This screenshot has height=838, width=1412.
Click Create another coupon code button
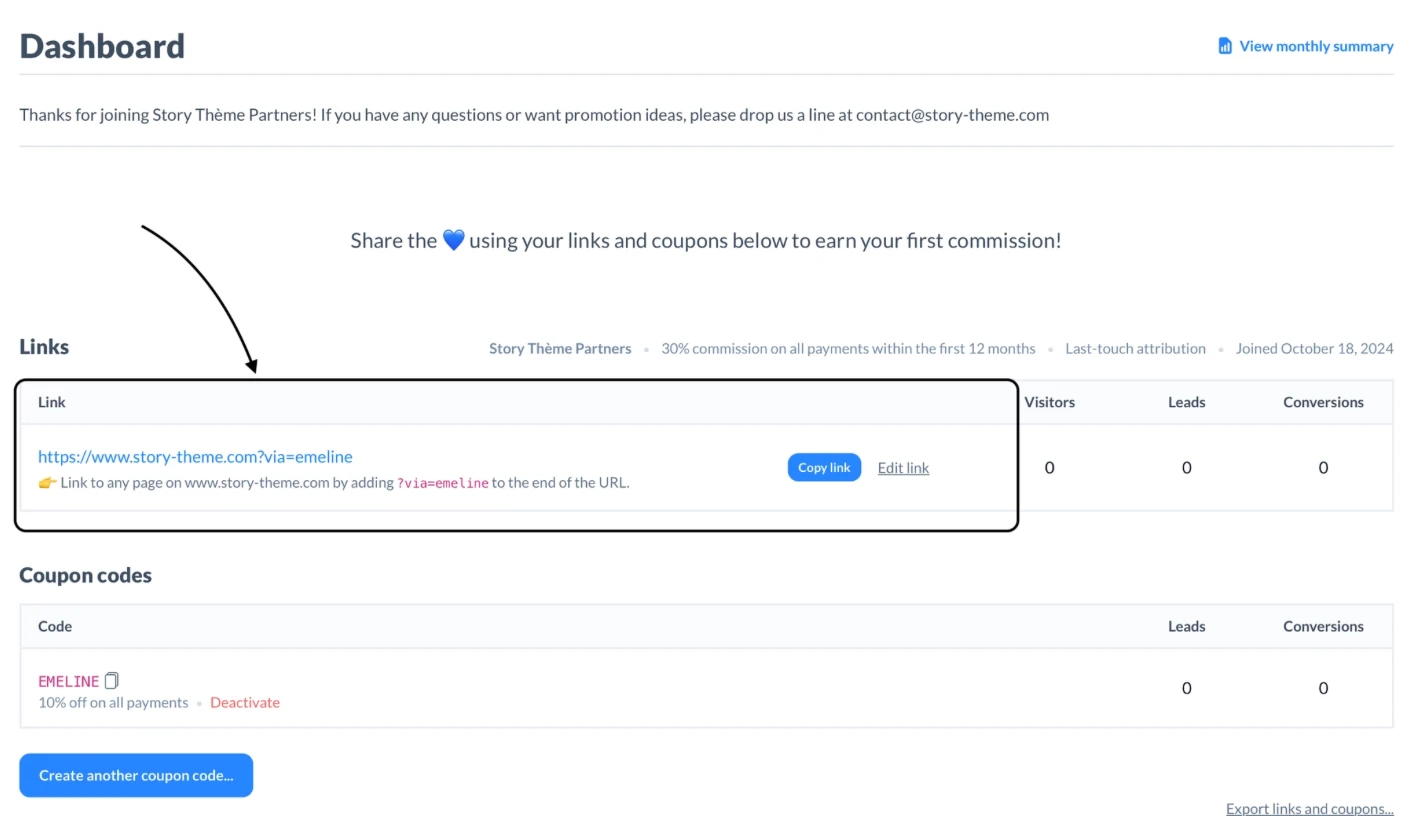pos(136,775)
